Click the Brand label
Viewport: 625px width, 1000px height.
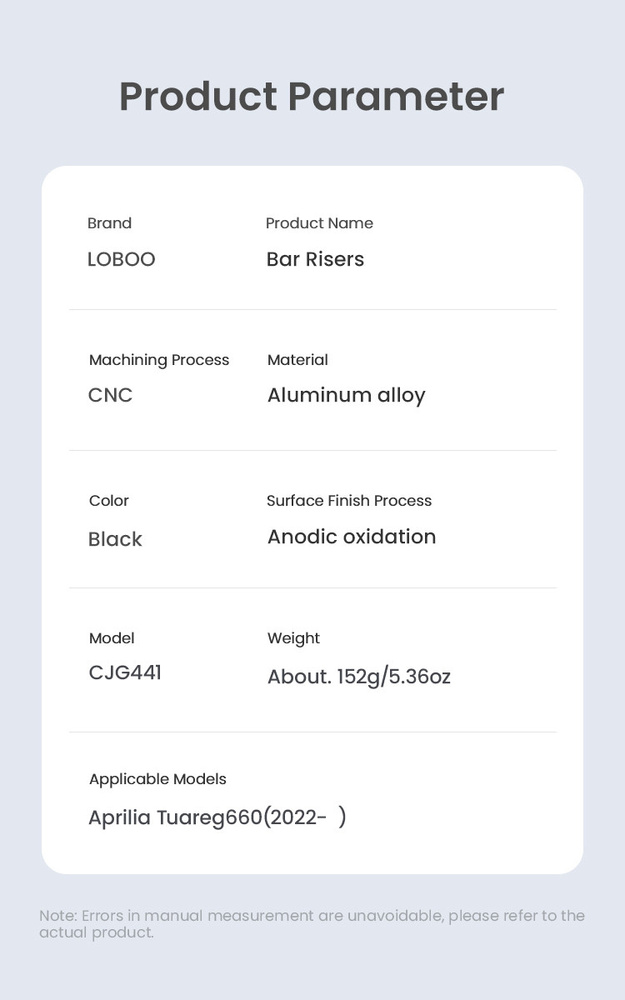(x=109, y=223)
